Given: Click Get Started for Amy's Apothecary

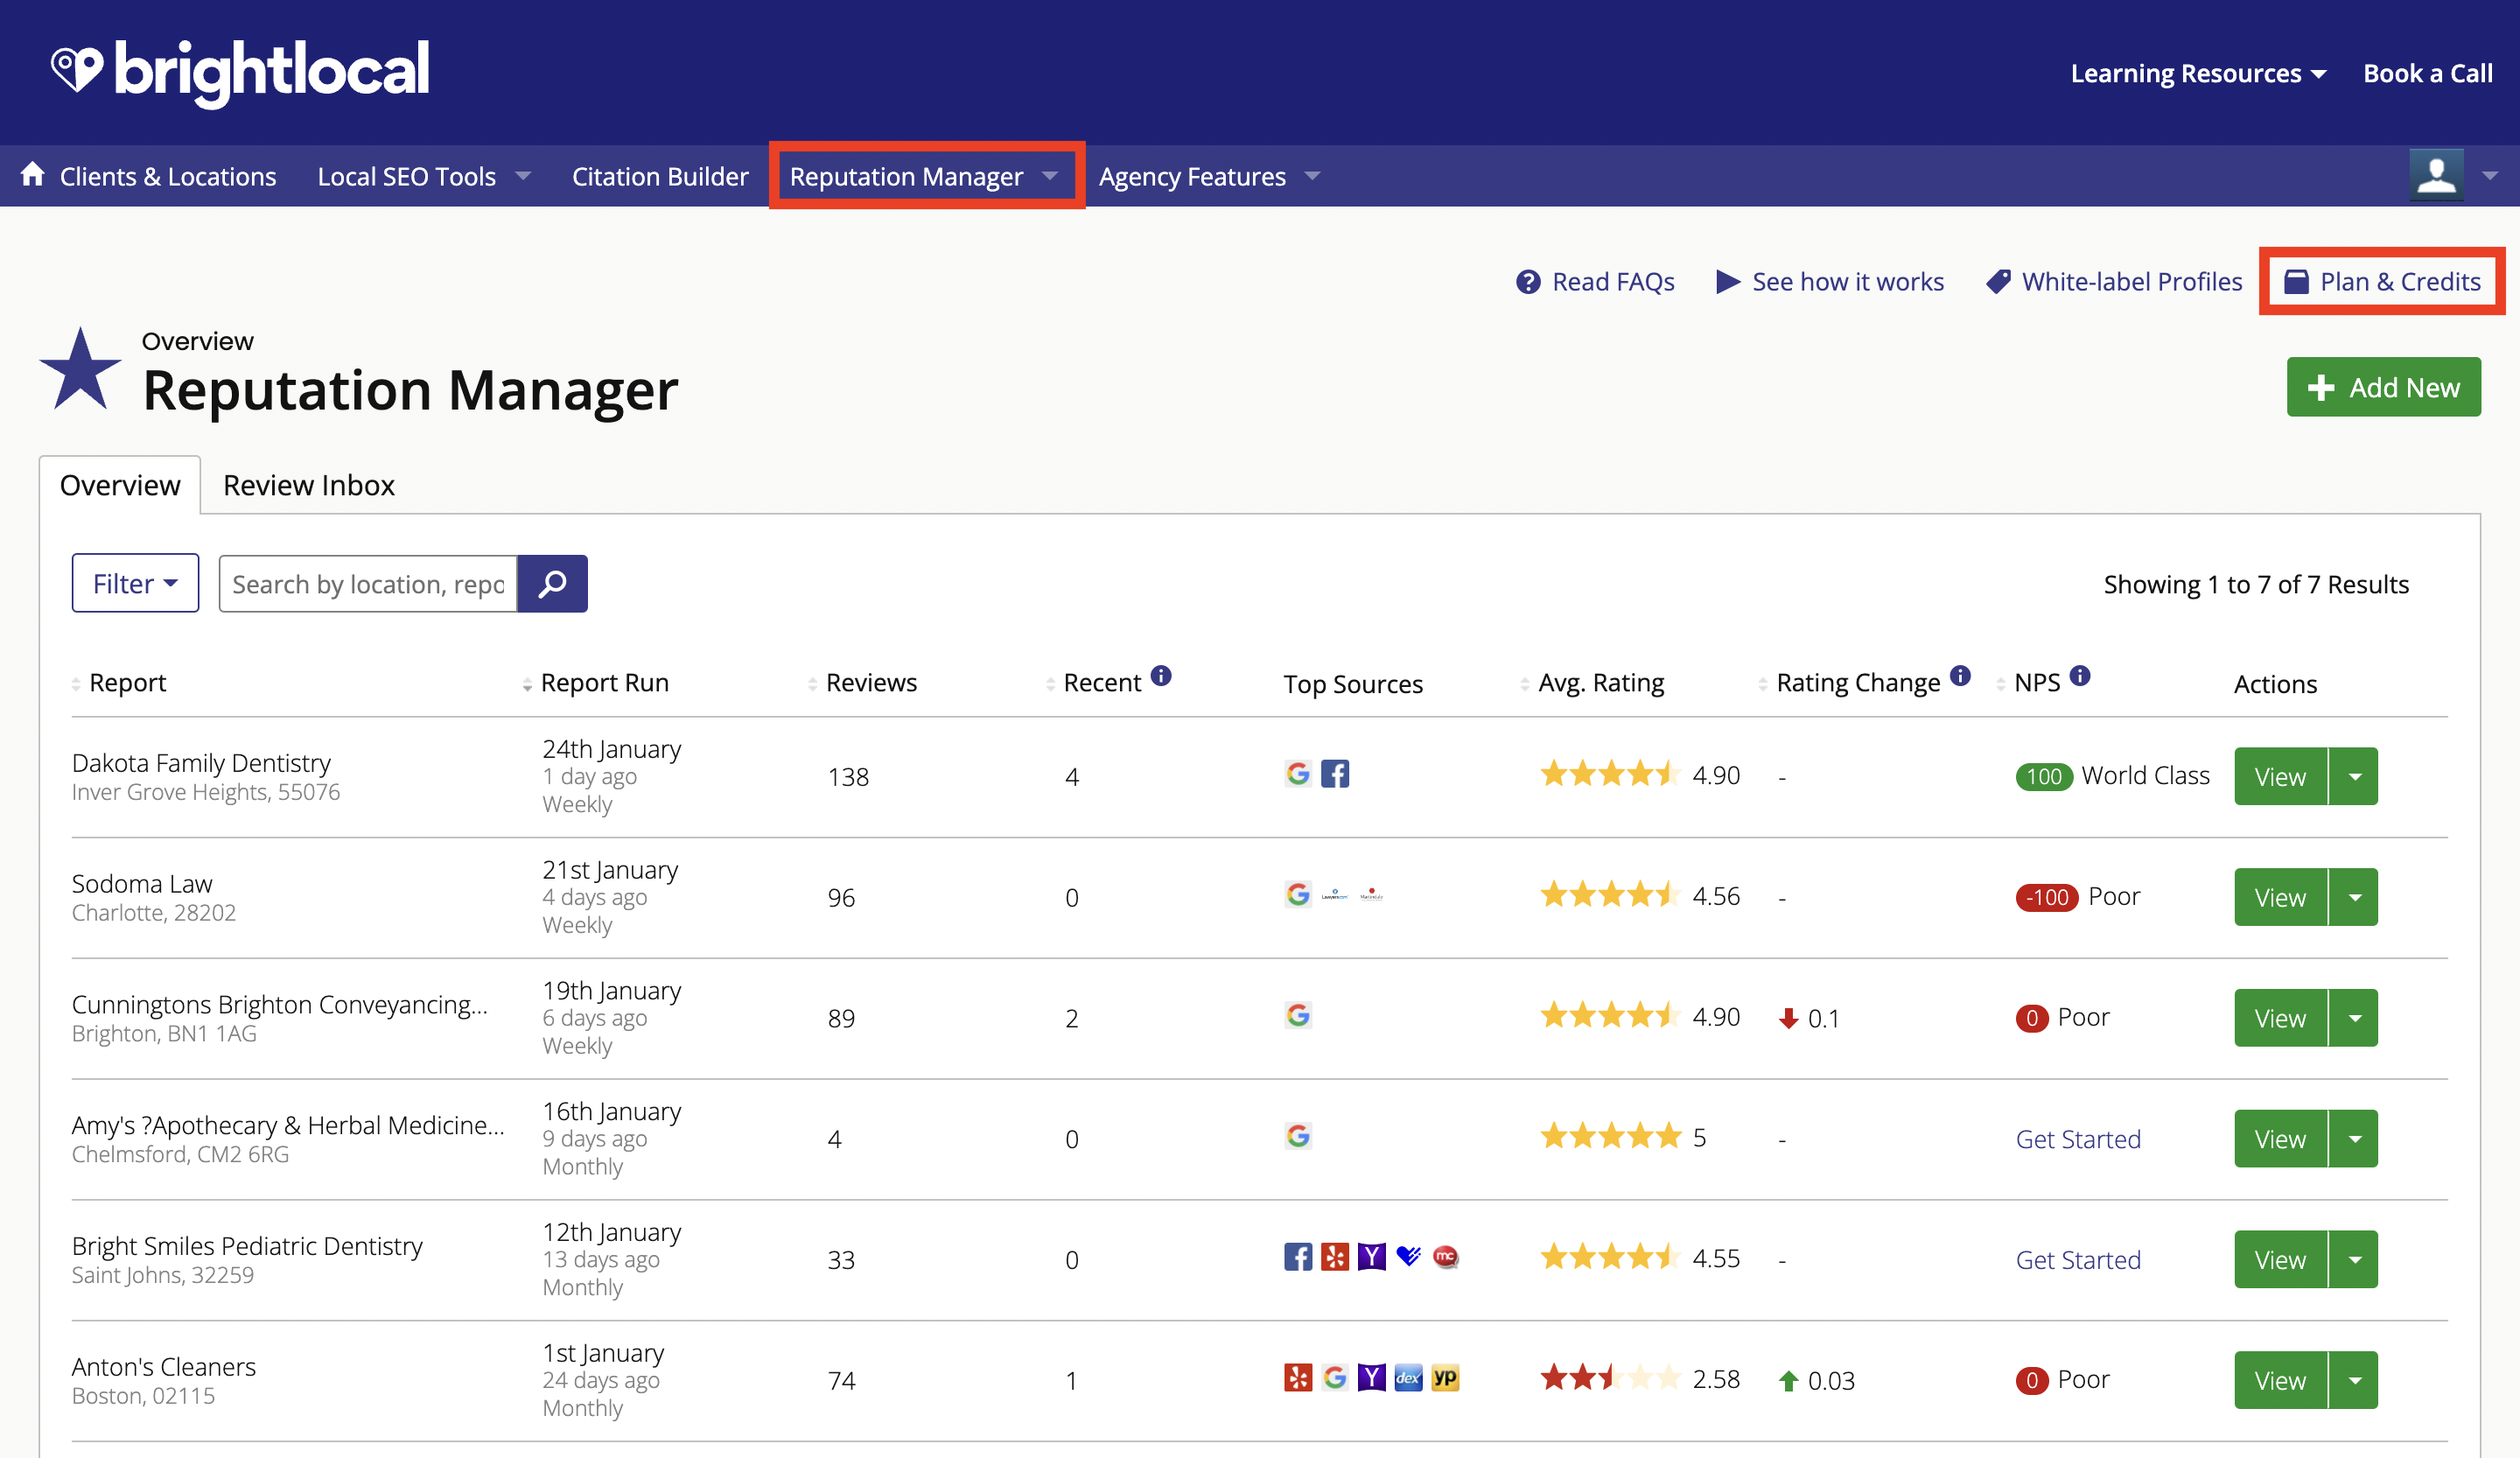Looking at the screenshot, I should click(2078, 1139).
